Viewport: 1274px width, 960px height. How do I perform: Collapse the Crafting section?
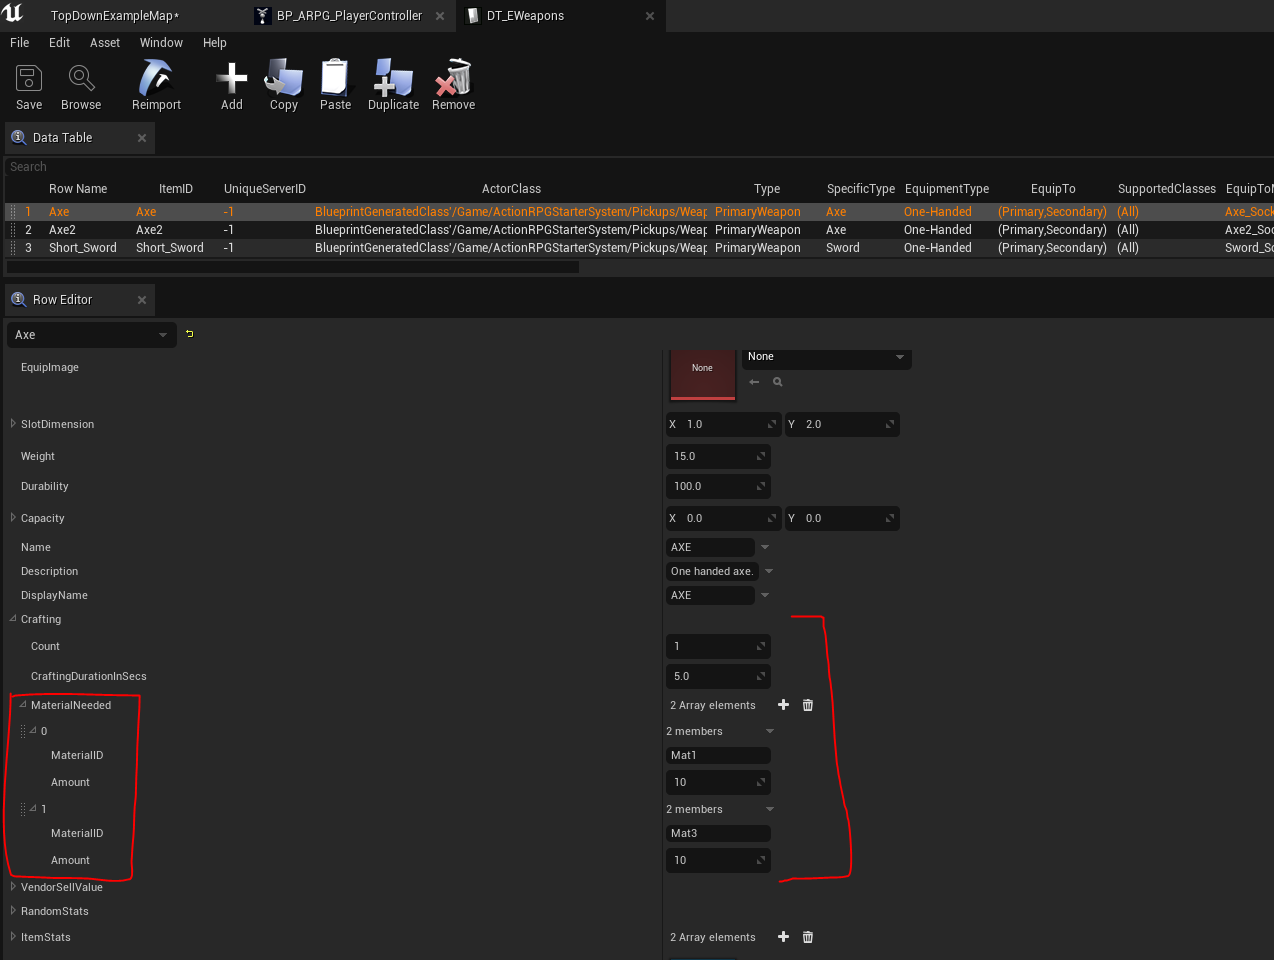13,619
